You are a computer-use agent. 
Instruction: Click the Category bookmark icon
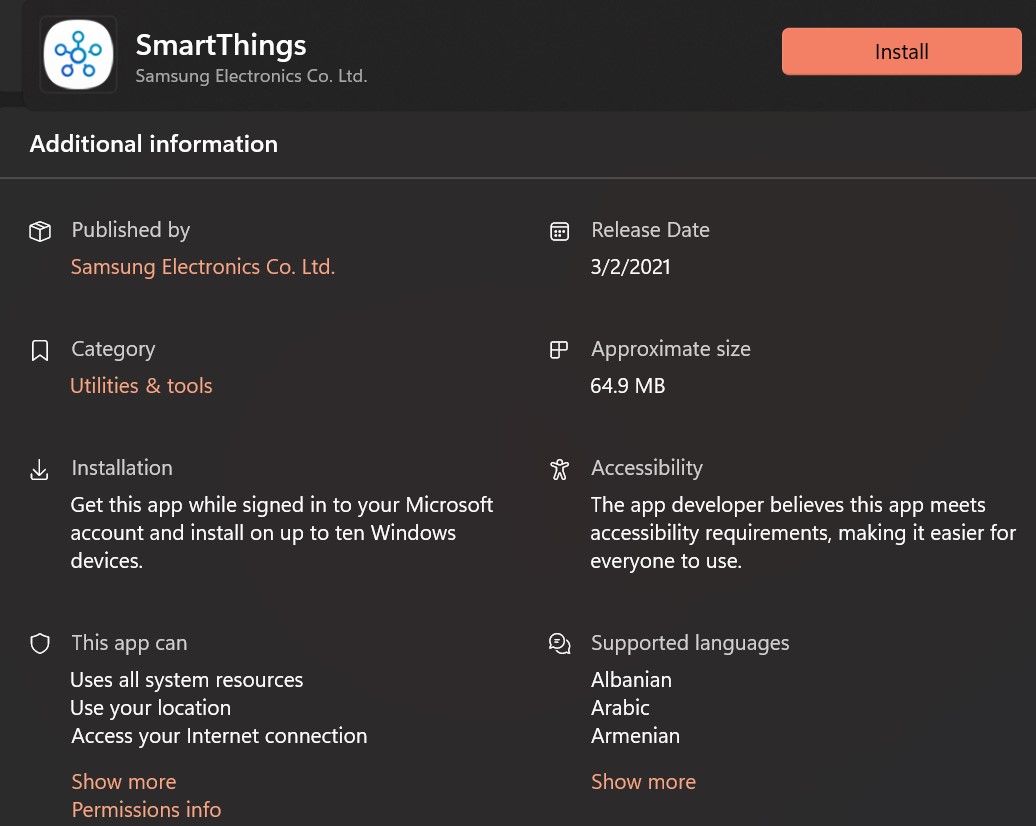pyautogui.click(x=40, y=350)
